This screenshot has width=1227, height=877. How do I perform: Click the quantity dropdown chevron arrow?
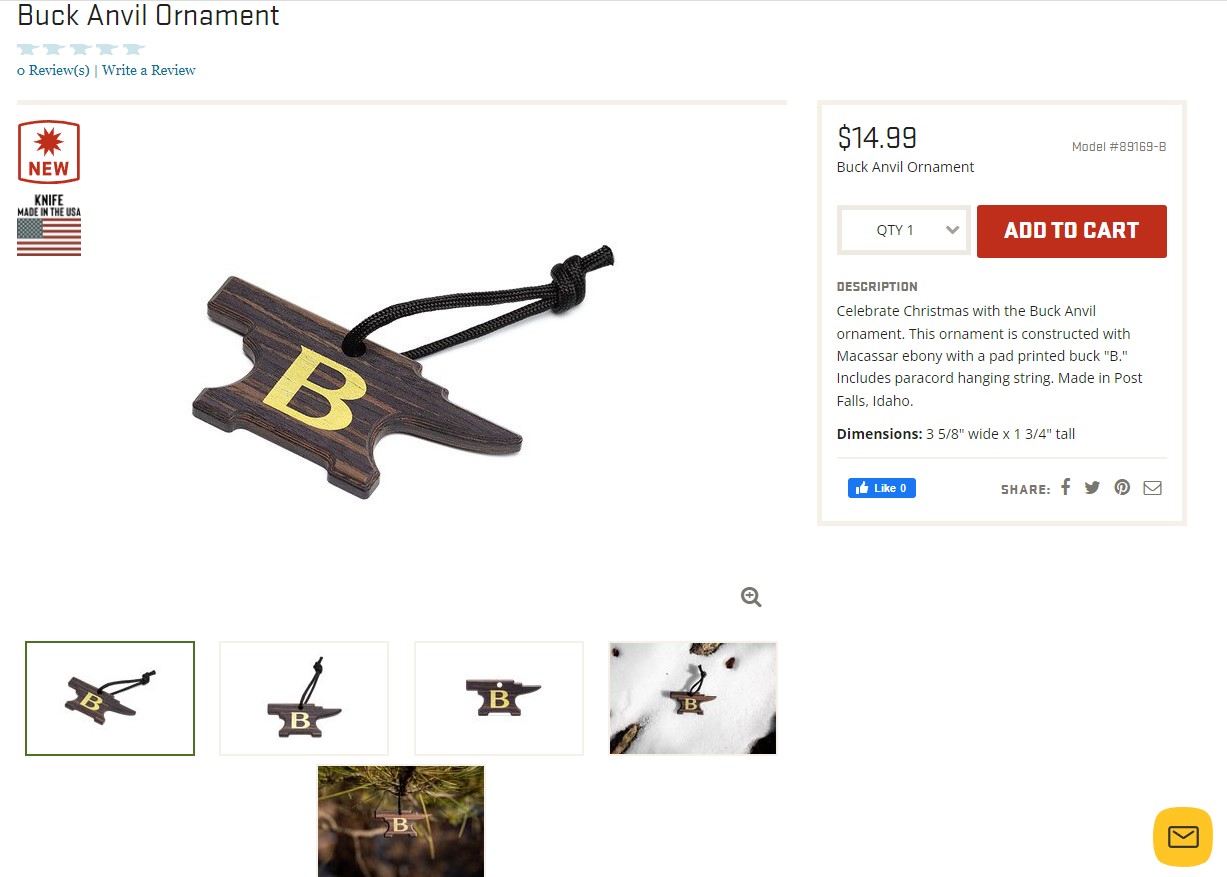tap(953, 230)
